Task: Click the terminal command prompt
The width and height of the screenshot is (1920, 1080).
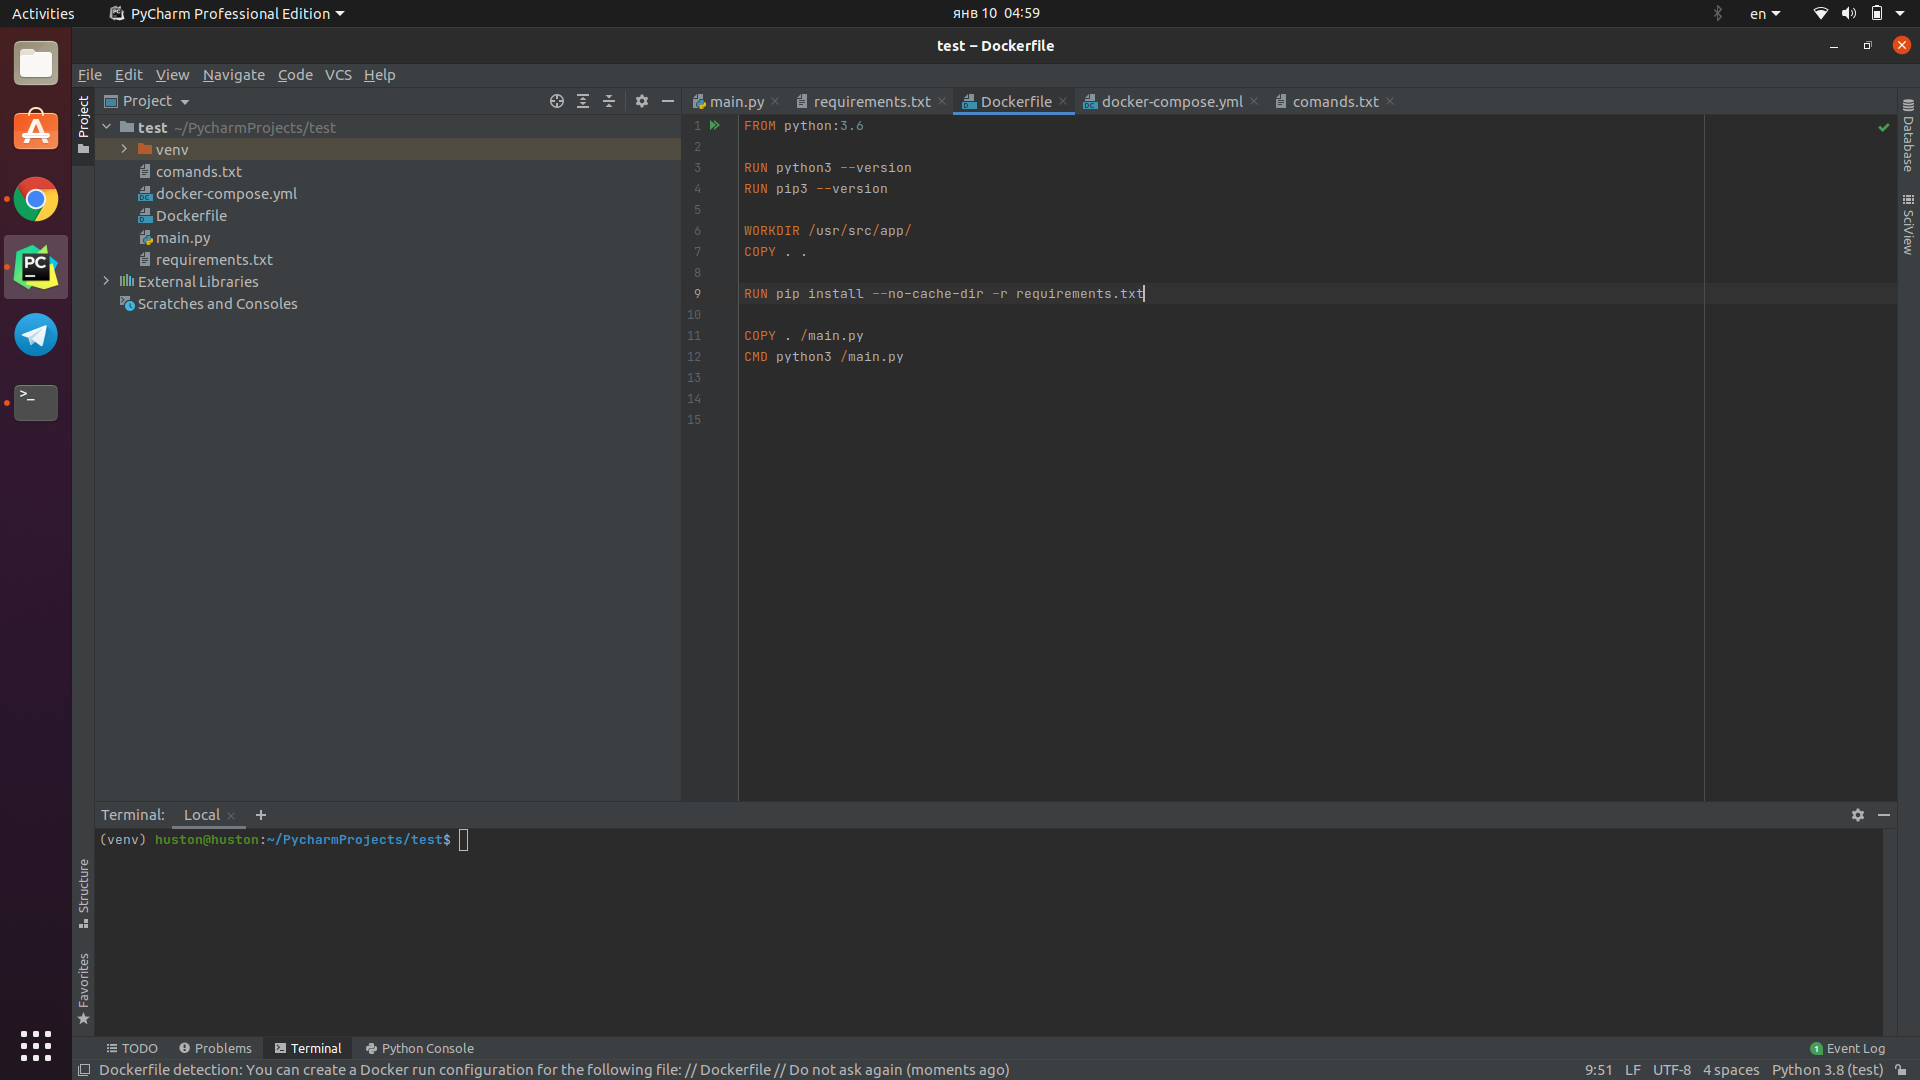Action: [464, 840]
